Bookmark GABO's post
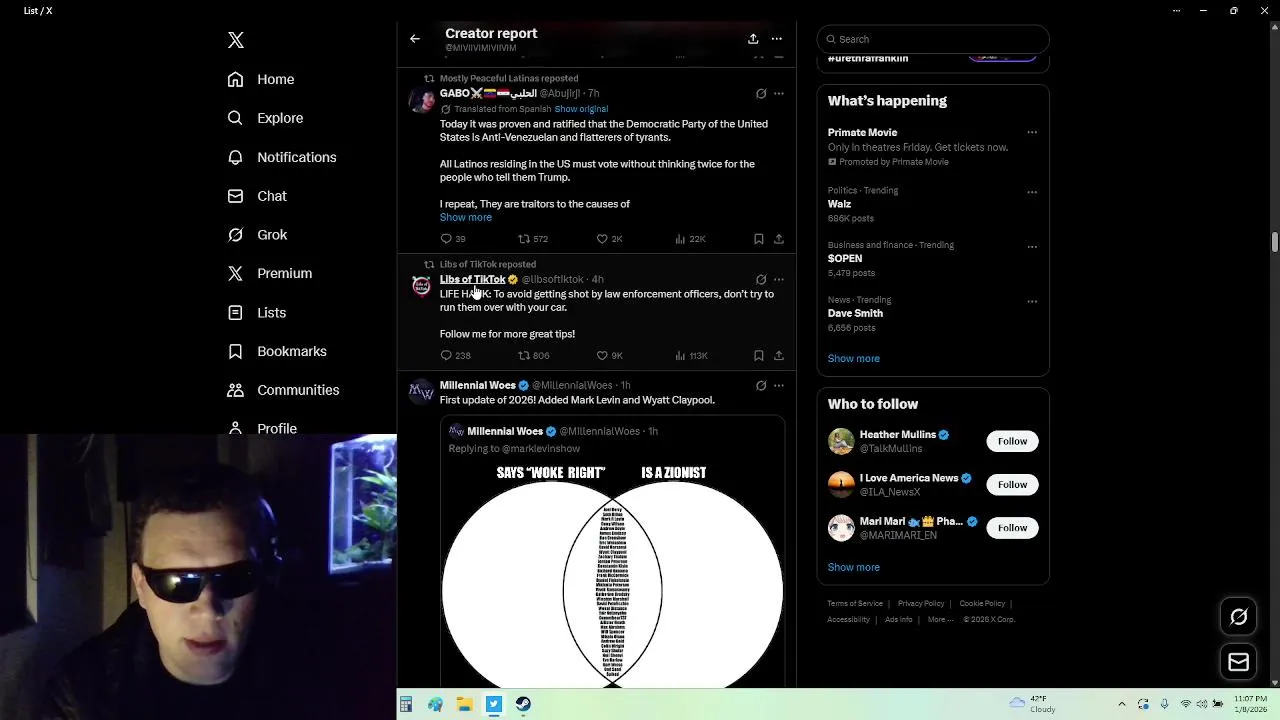The height and width of the screenshot is (720, 1280). coord(759,239)
